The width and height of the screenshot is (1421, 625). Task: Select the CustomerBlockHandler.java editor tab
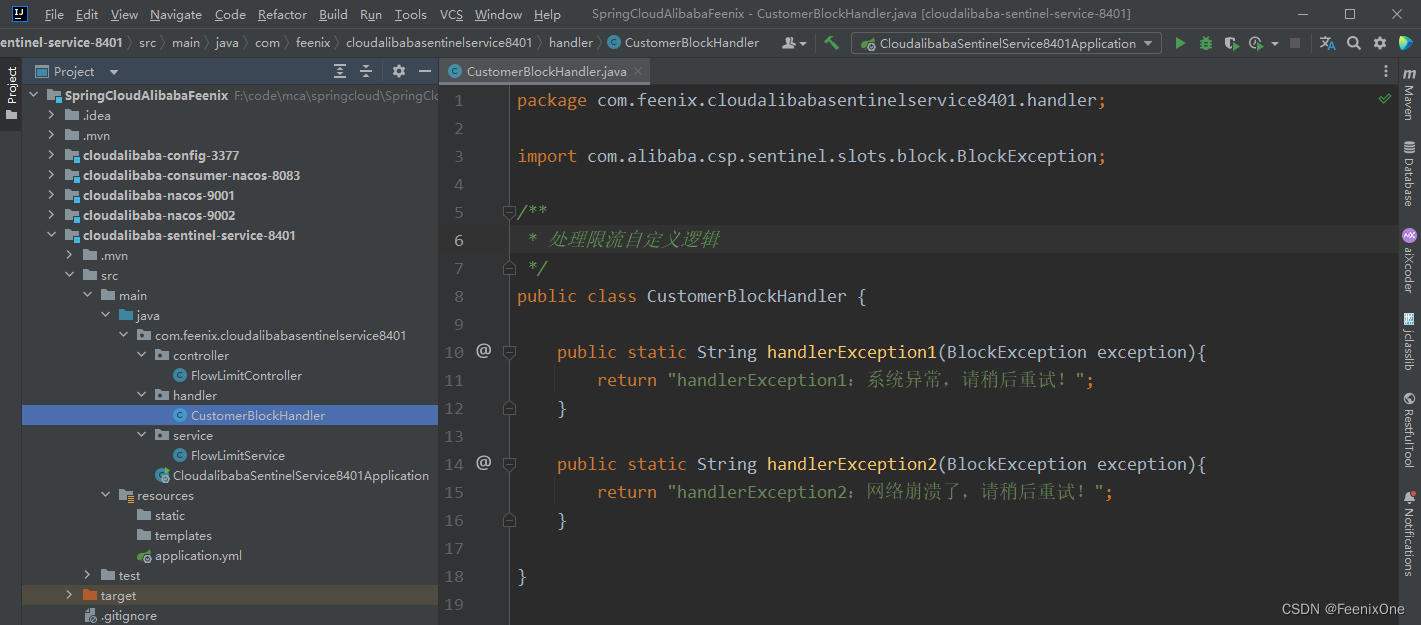coord(546,71)
